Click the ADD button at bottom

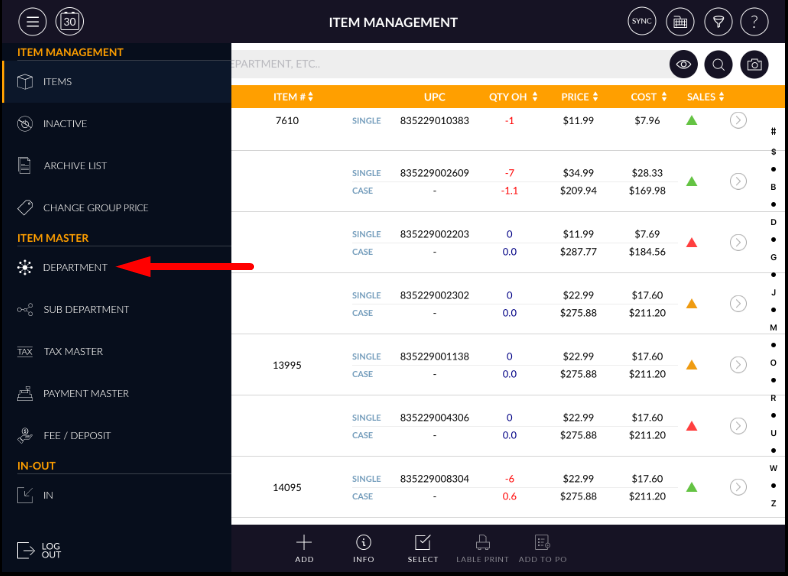tap(304, 548)
